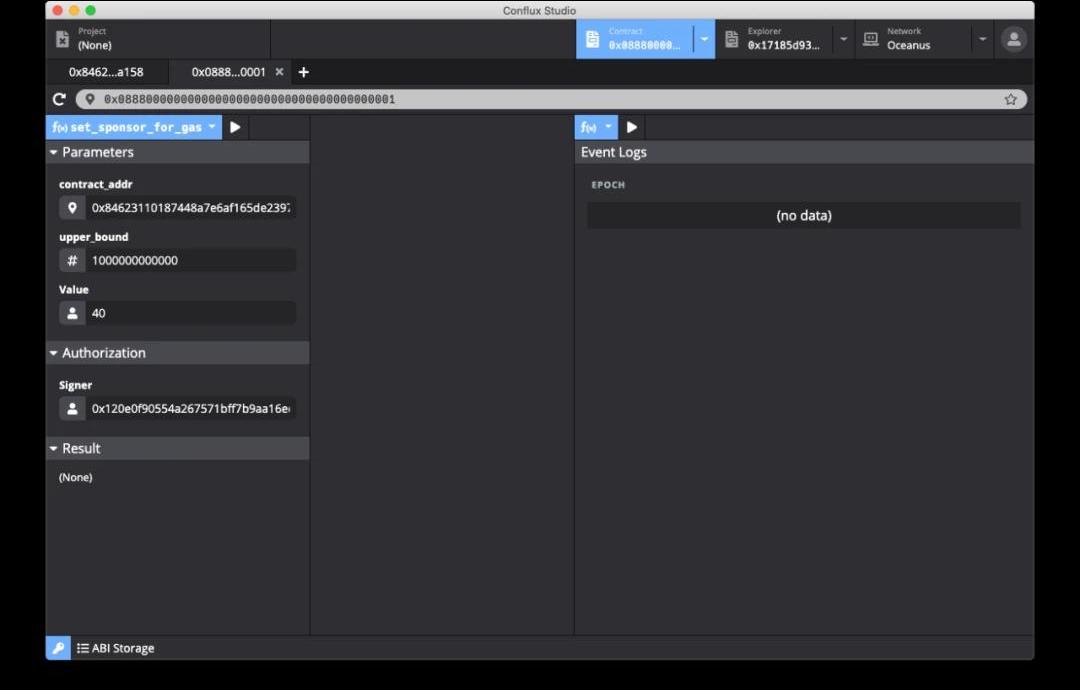Expand the Contract dropdown arrow
The height and width of the screenshot is (690, 1080).
click(704, 39)
